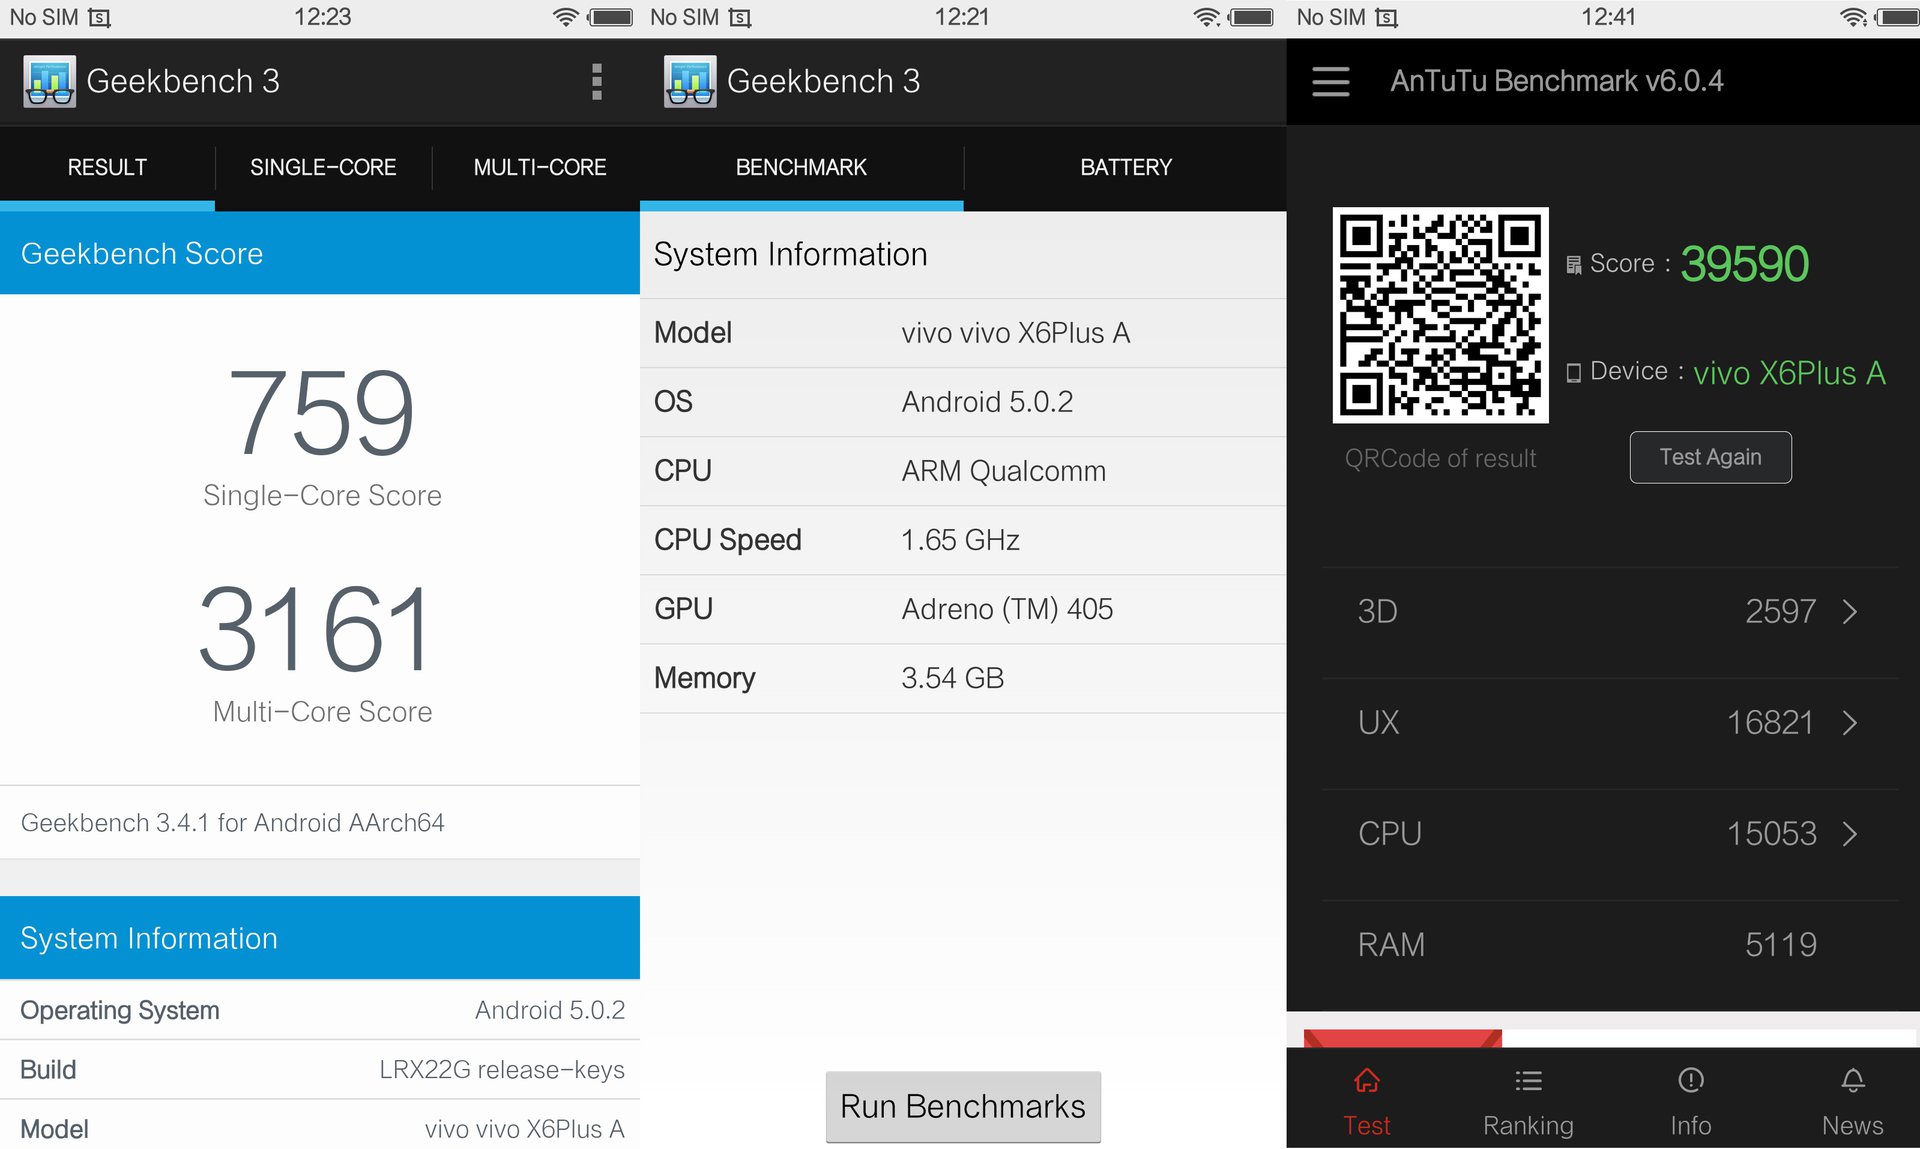Tap the Test home icon in AnTuTu
1920x1149 pixels.
tap(1366, 1081)
